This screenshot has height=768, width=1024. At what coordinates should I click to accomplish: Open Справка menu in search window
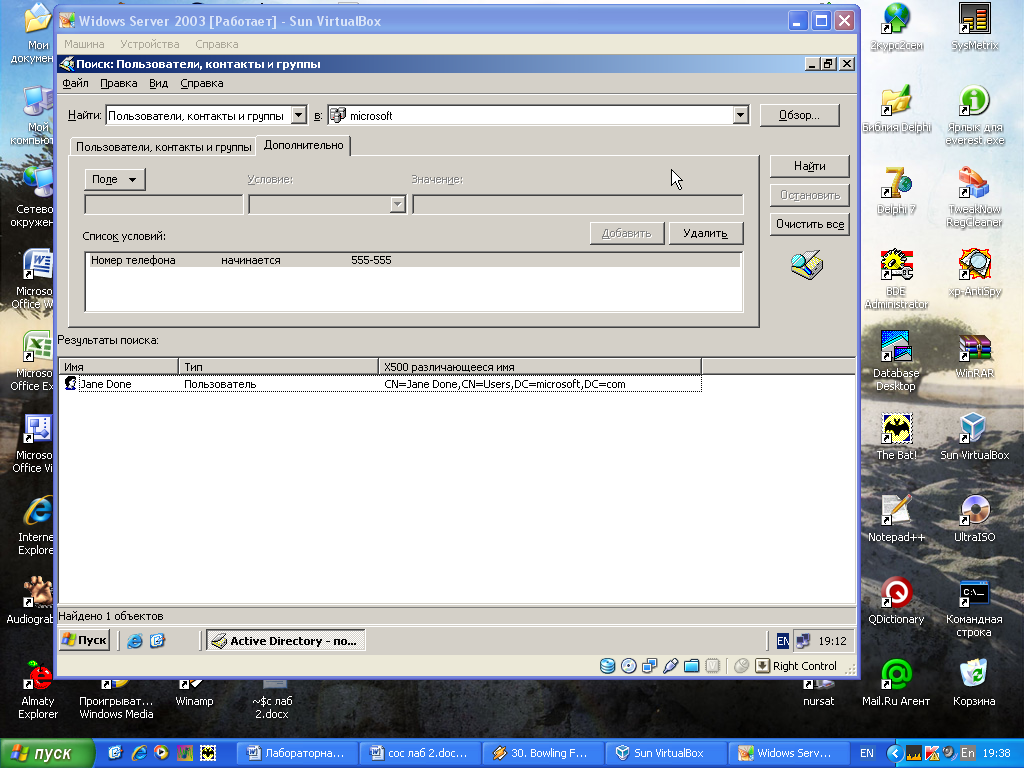pyautogui.click(x=202, y=84)
